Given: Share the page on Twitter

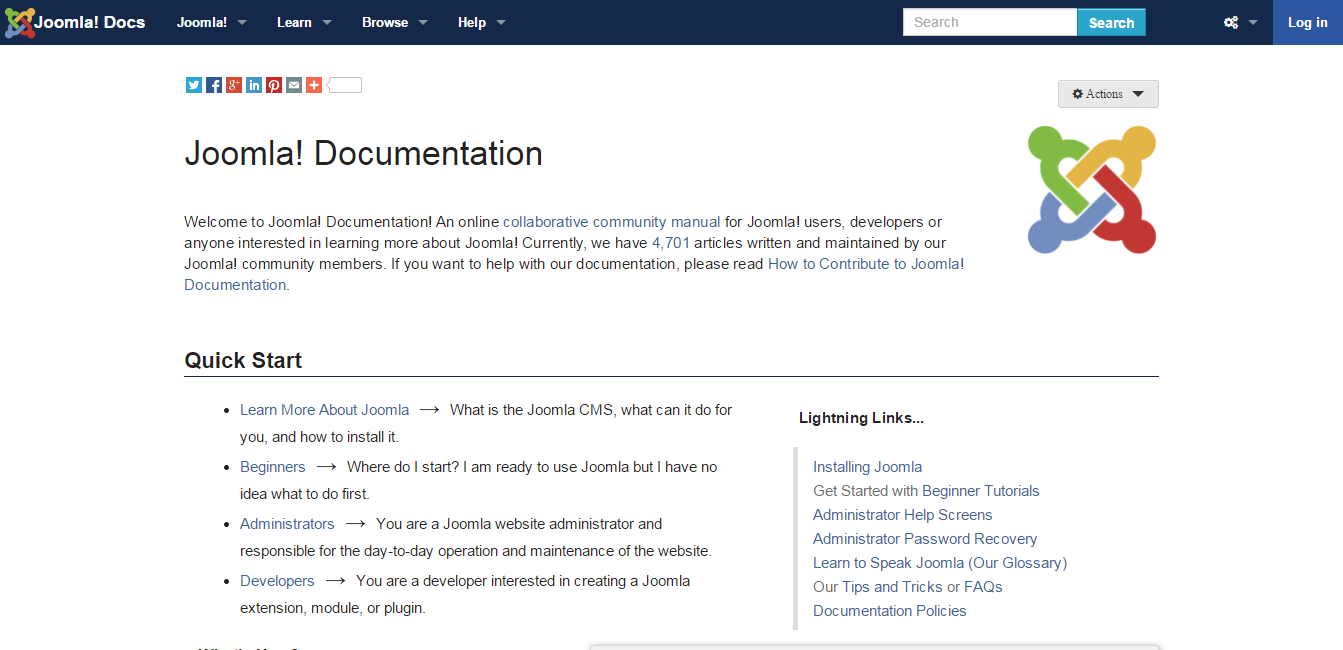Looking at the screenshot, I should [x=193, y=85].
